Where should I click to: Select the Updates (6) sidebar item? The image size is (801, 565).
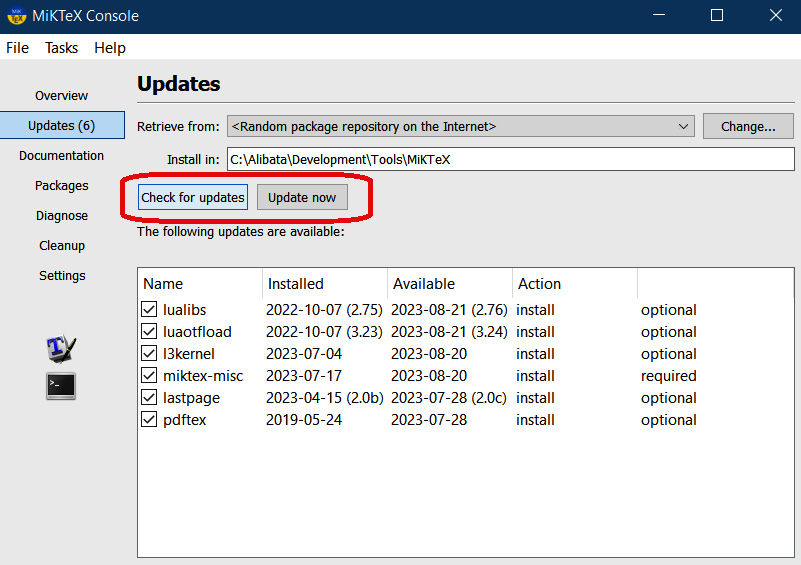[62, 125]
